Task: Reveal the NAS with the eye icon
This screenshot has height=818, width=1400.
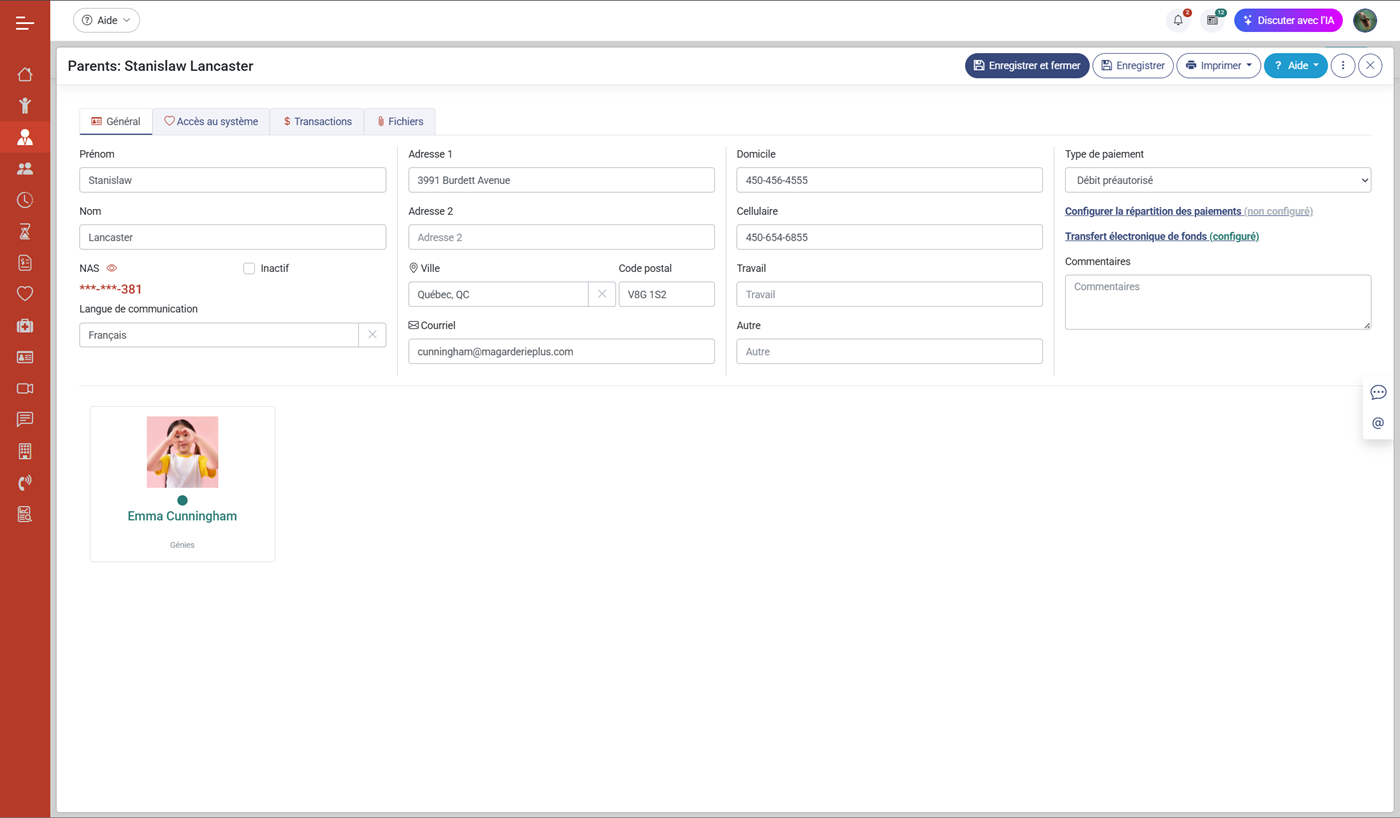Action: coord(112,268)
